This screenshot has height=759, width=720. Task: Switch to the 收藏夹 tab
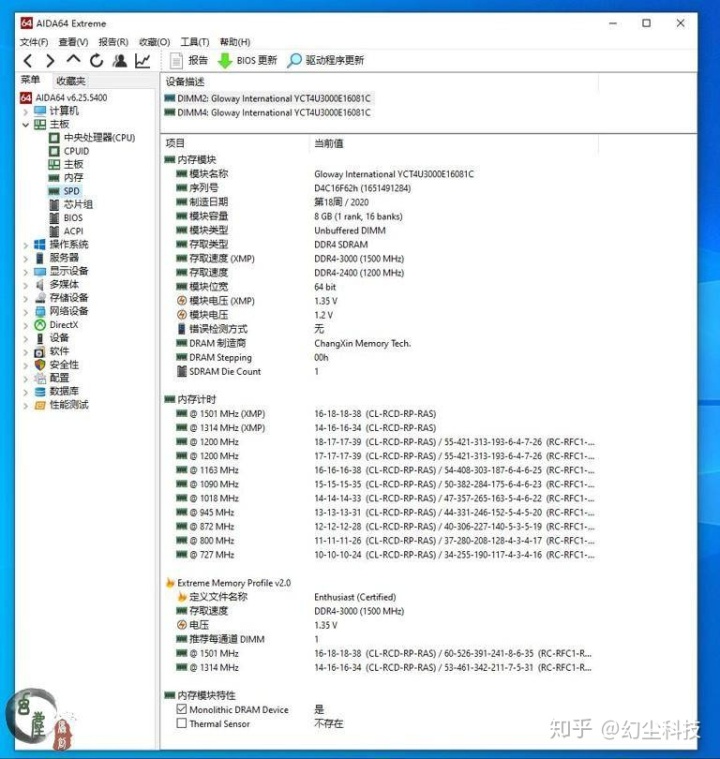coord(70,81)
